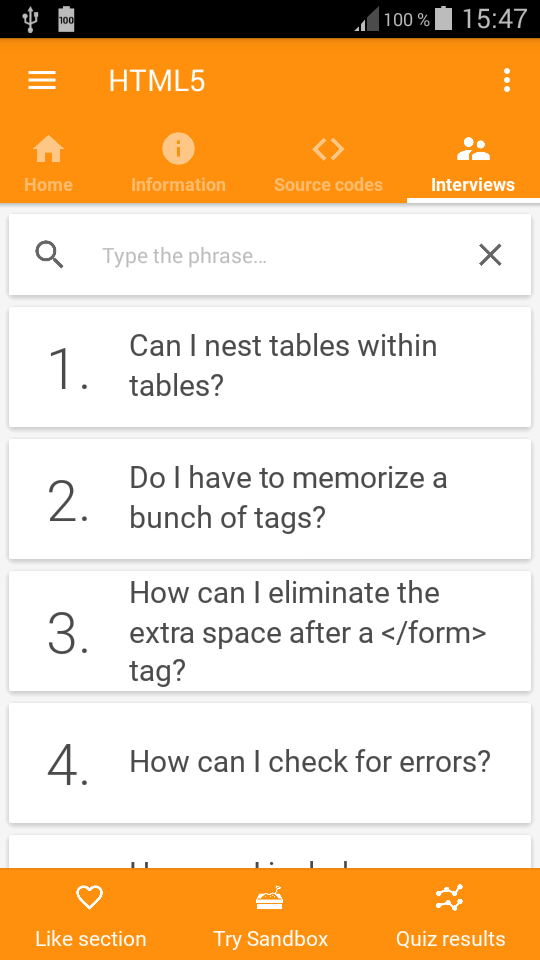
Task: Switch to the Source codes tab label
Action: (x=328, y=185)
